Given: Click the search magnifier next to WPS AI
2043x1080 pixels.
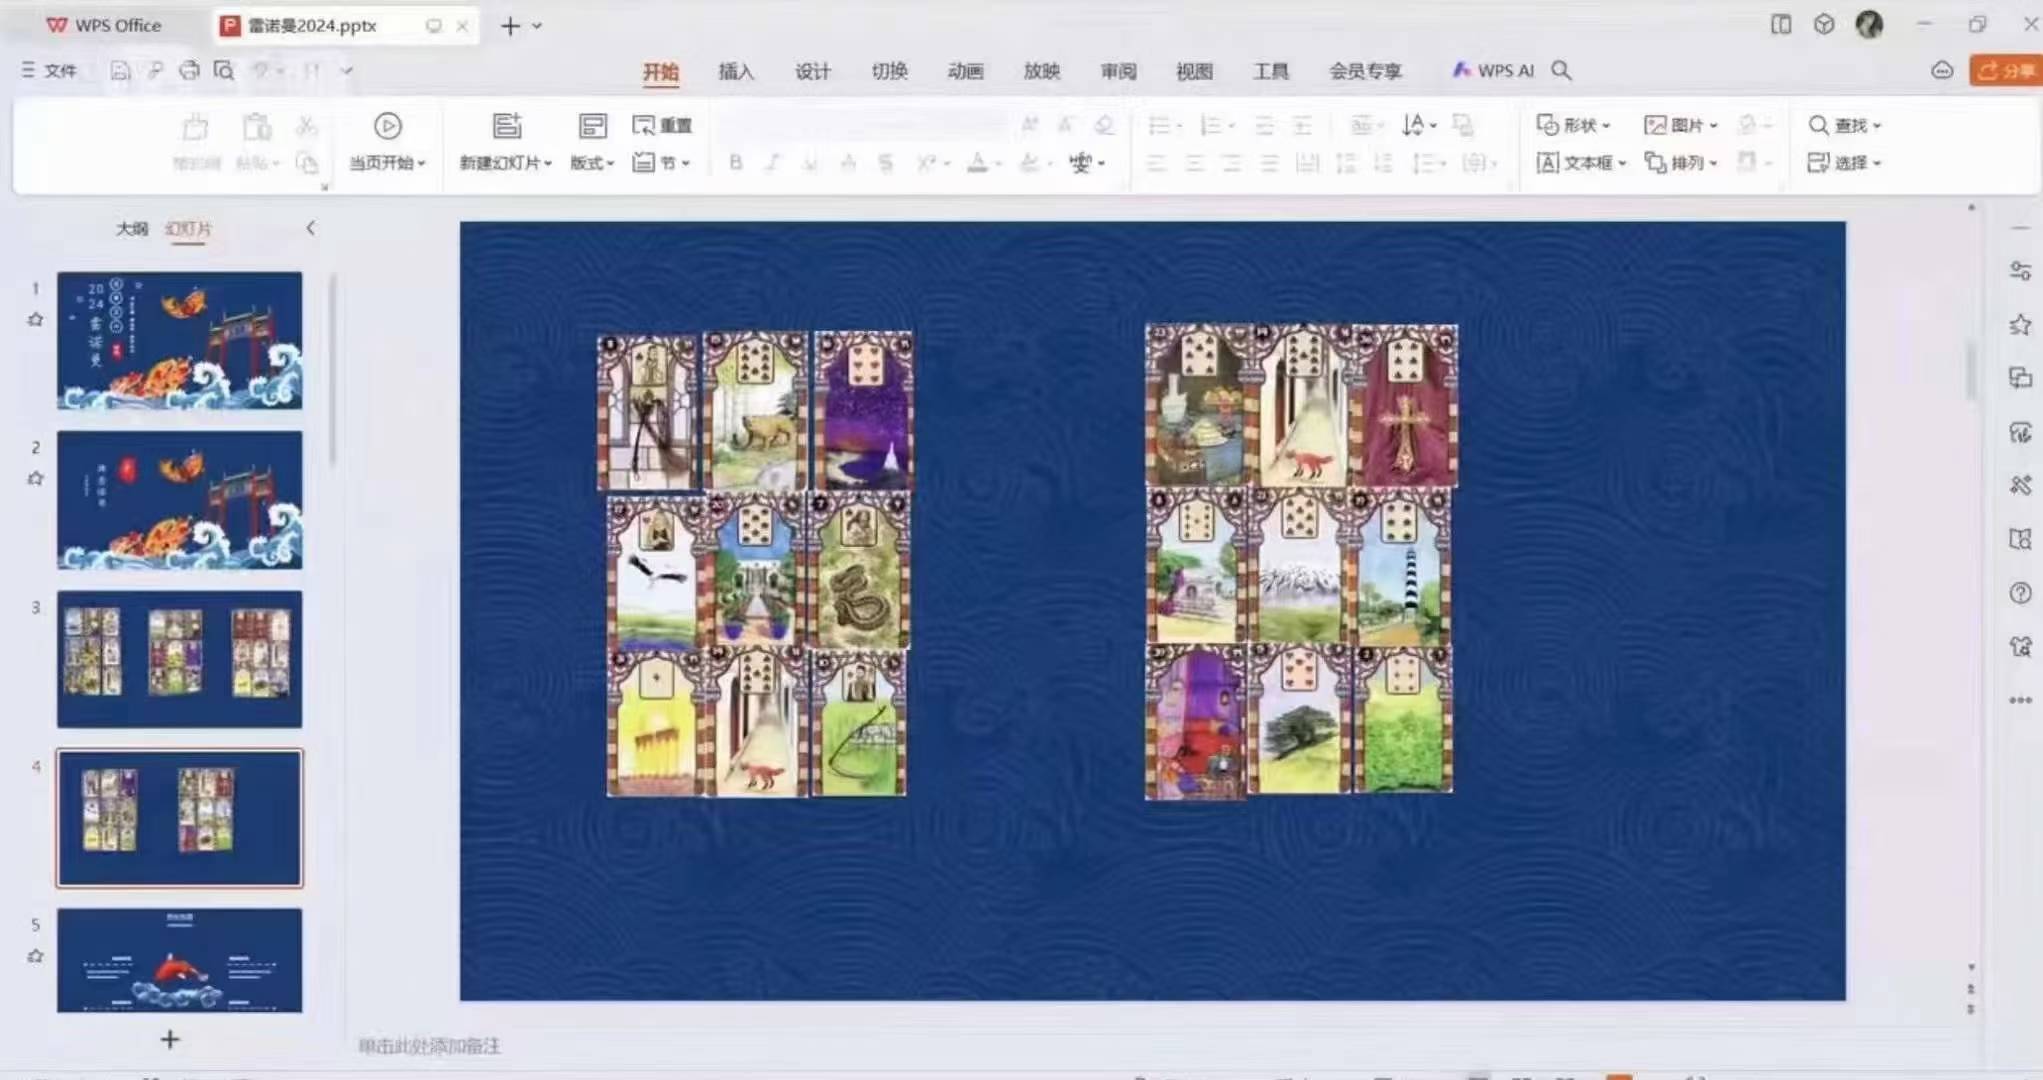Looking at the screenshot, I should click(x=1561, y=70).
